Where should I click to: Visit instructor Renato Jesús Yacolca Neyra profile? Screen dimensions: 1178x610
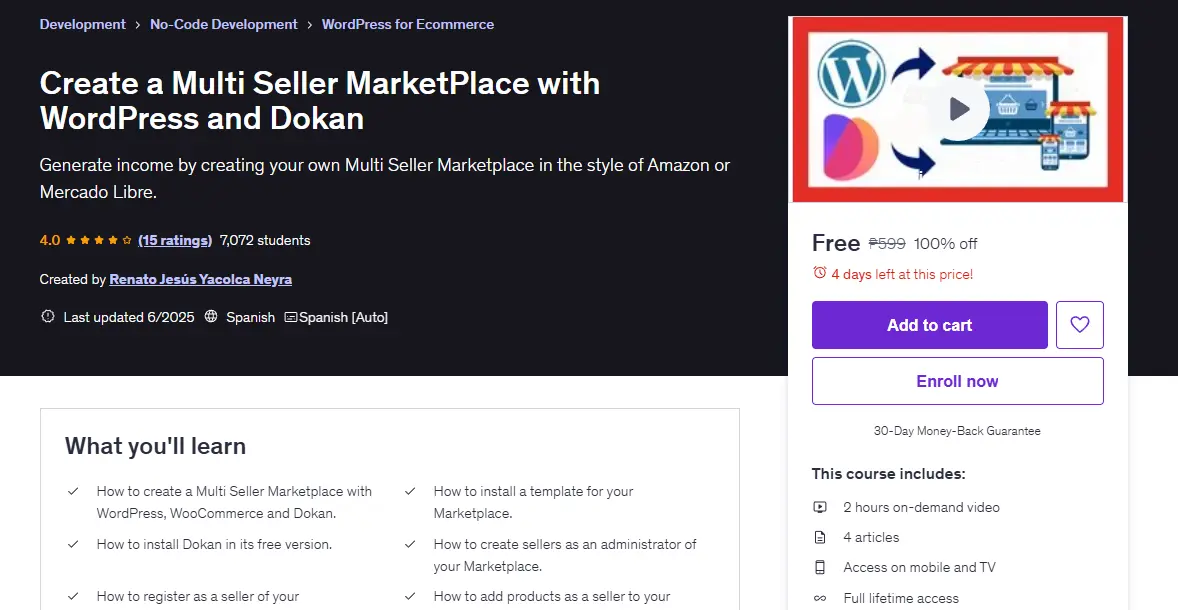pyautogui.click(x=201, y=279)
